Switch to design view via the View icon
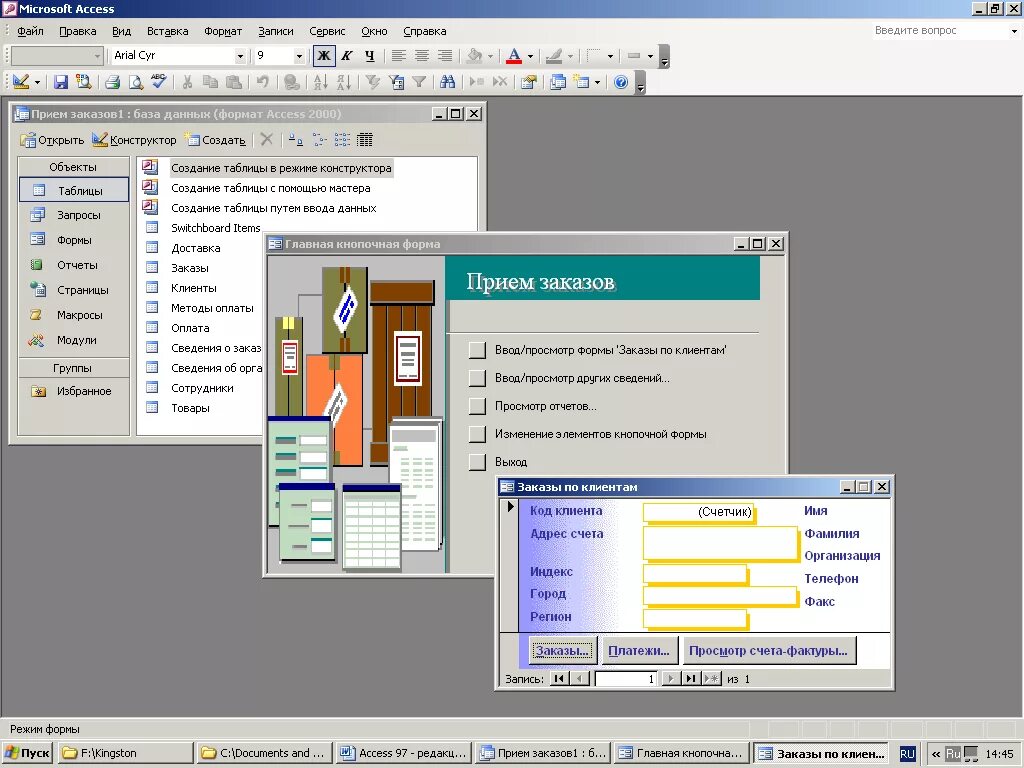Screen dimensions: 1024x768 click(x=21, y=82)
